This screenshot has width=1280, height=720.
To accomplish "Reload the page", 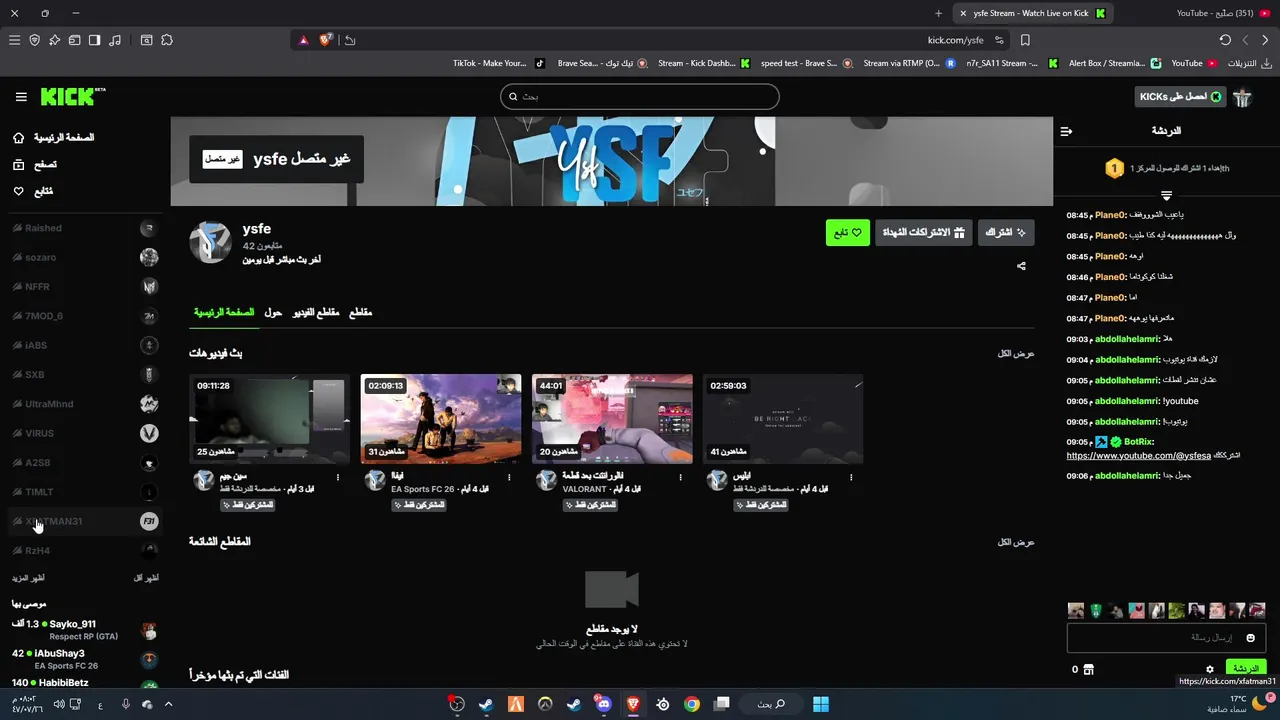I will click(1225, 40).
